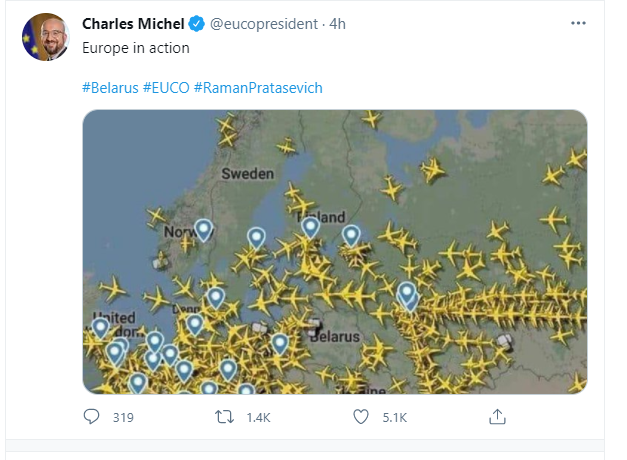Open the #EUCO hashtag
This screenshot has height=460, width=627.
(165, 87)
